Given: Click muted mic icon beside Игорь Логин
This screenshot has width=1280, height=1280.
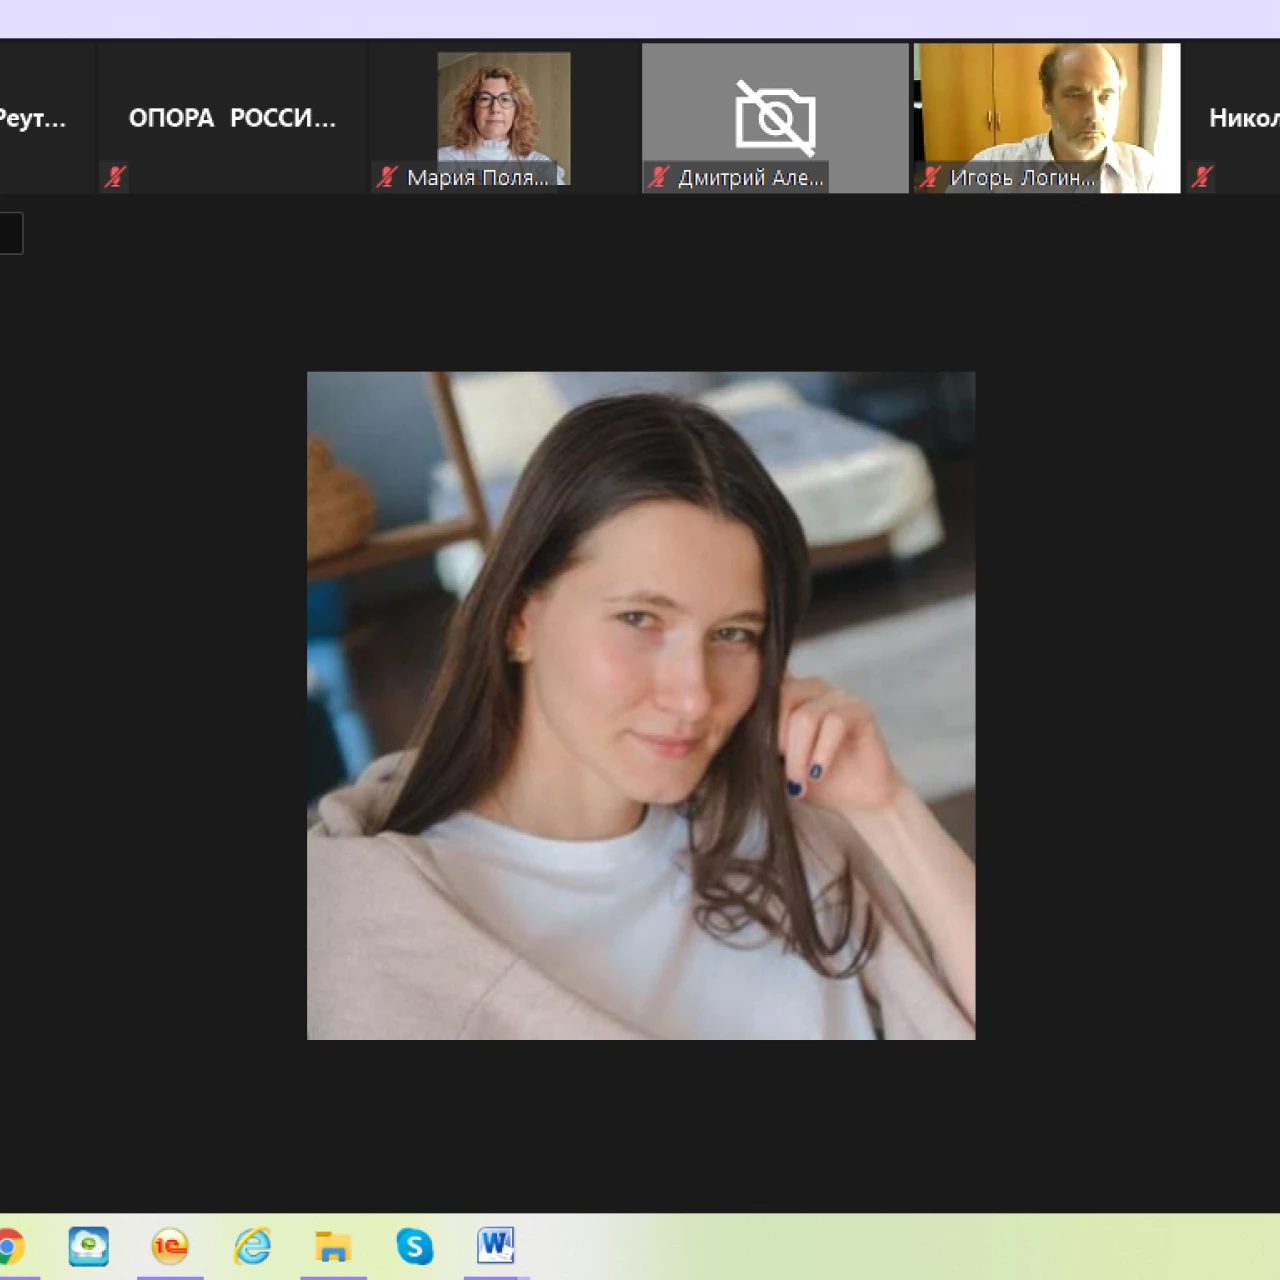Looking at the screenshot, I should 930,177.
